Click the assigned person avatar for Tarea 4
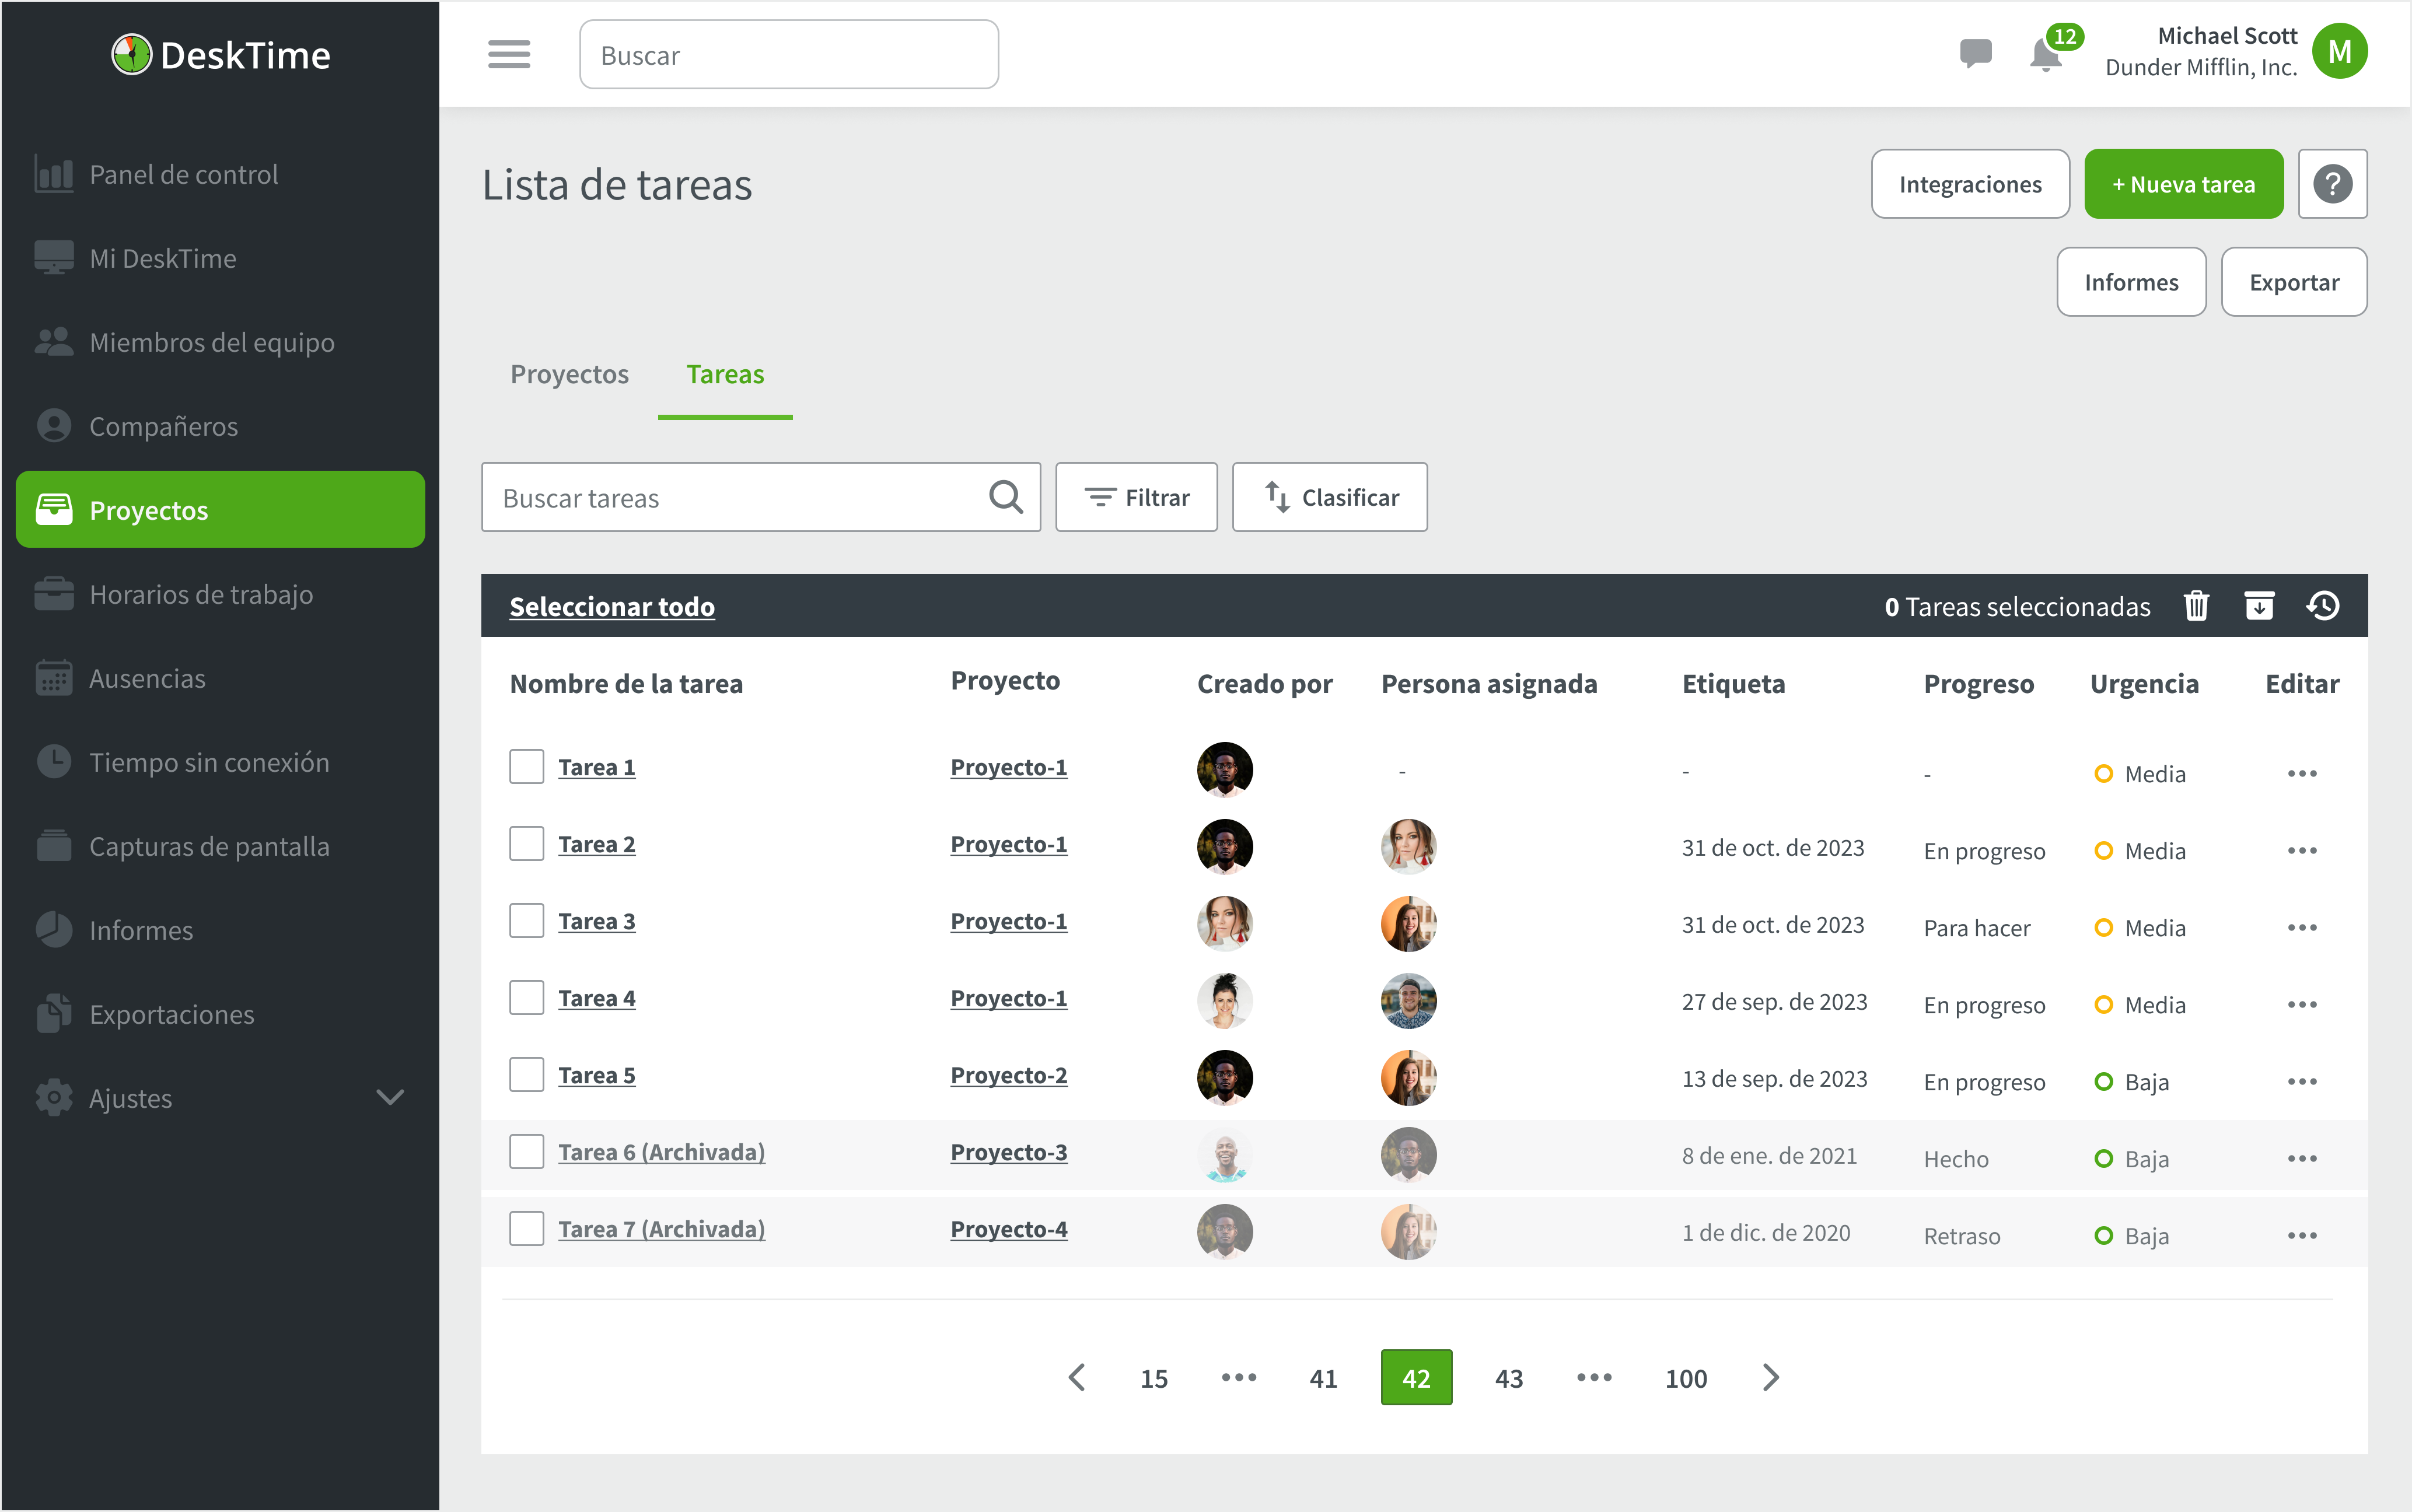2412x1512 pixels. click(x=1408, y=1000)
